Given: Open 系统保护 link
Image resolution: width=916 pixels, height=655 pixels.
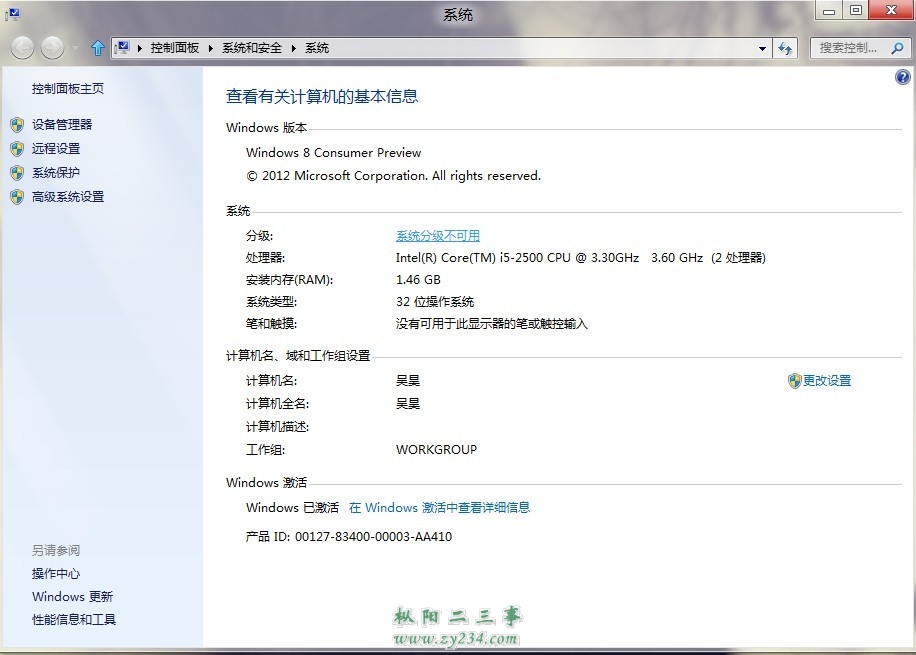Looking at the screenshot, I should [55, 172].
